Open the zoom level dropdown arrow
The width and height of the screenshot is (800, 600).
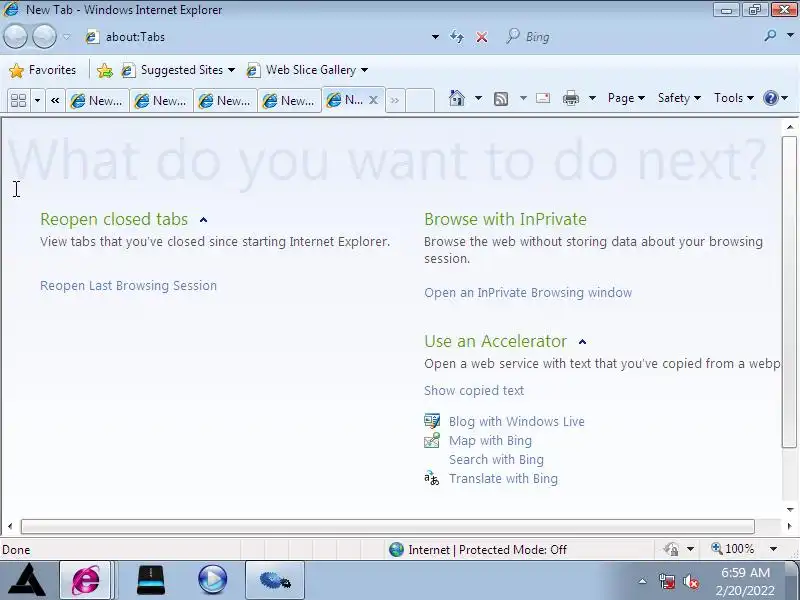pos(773,549)
